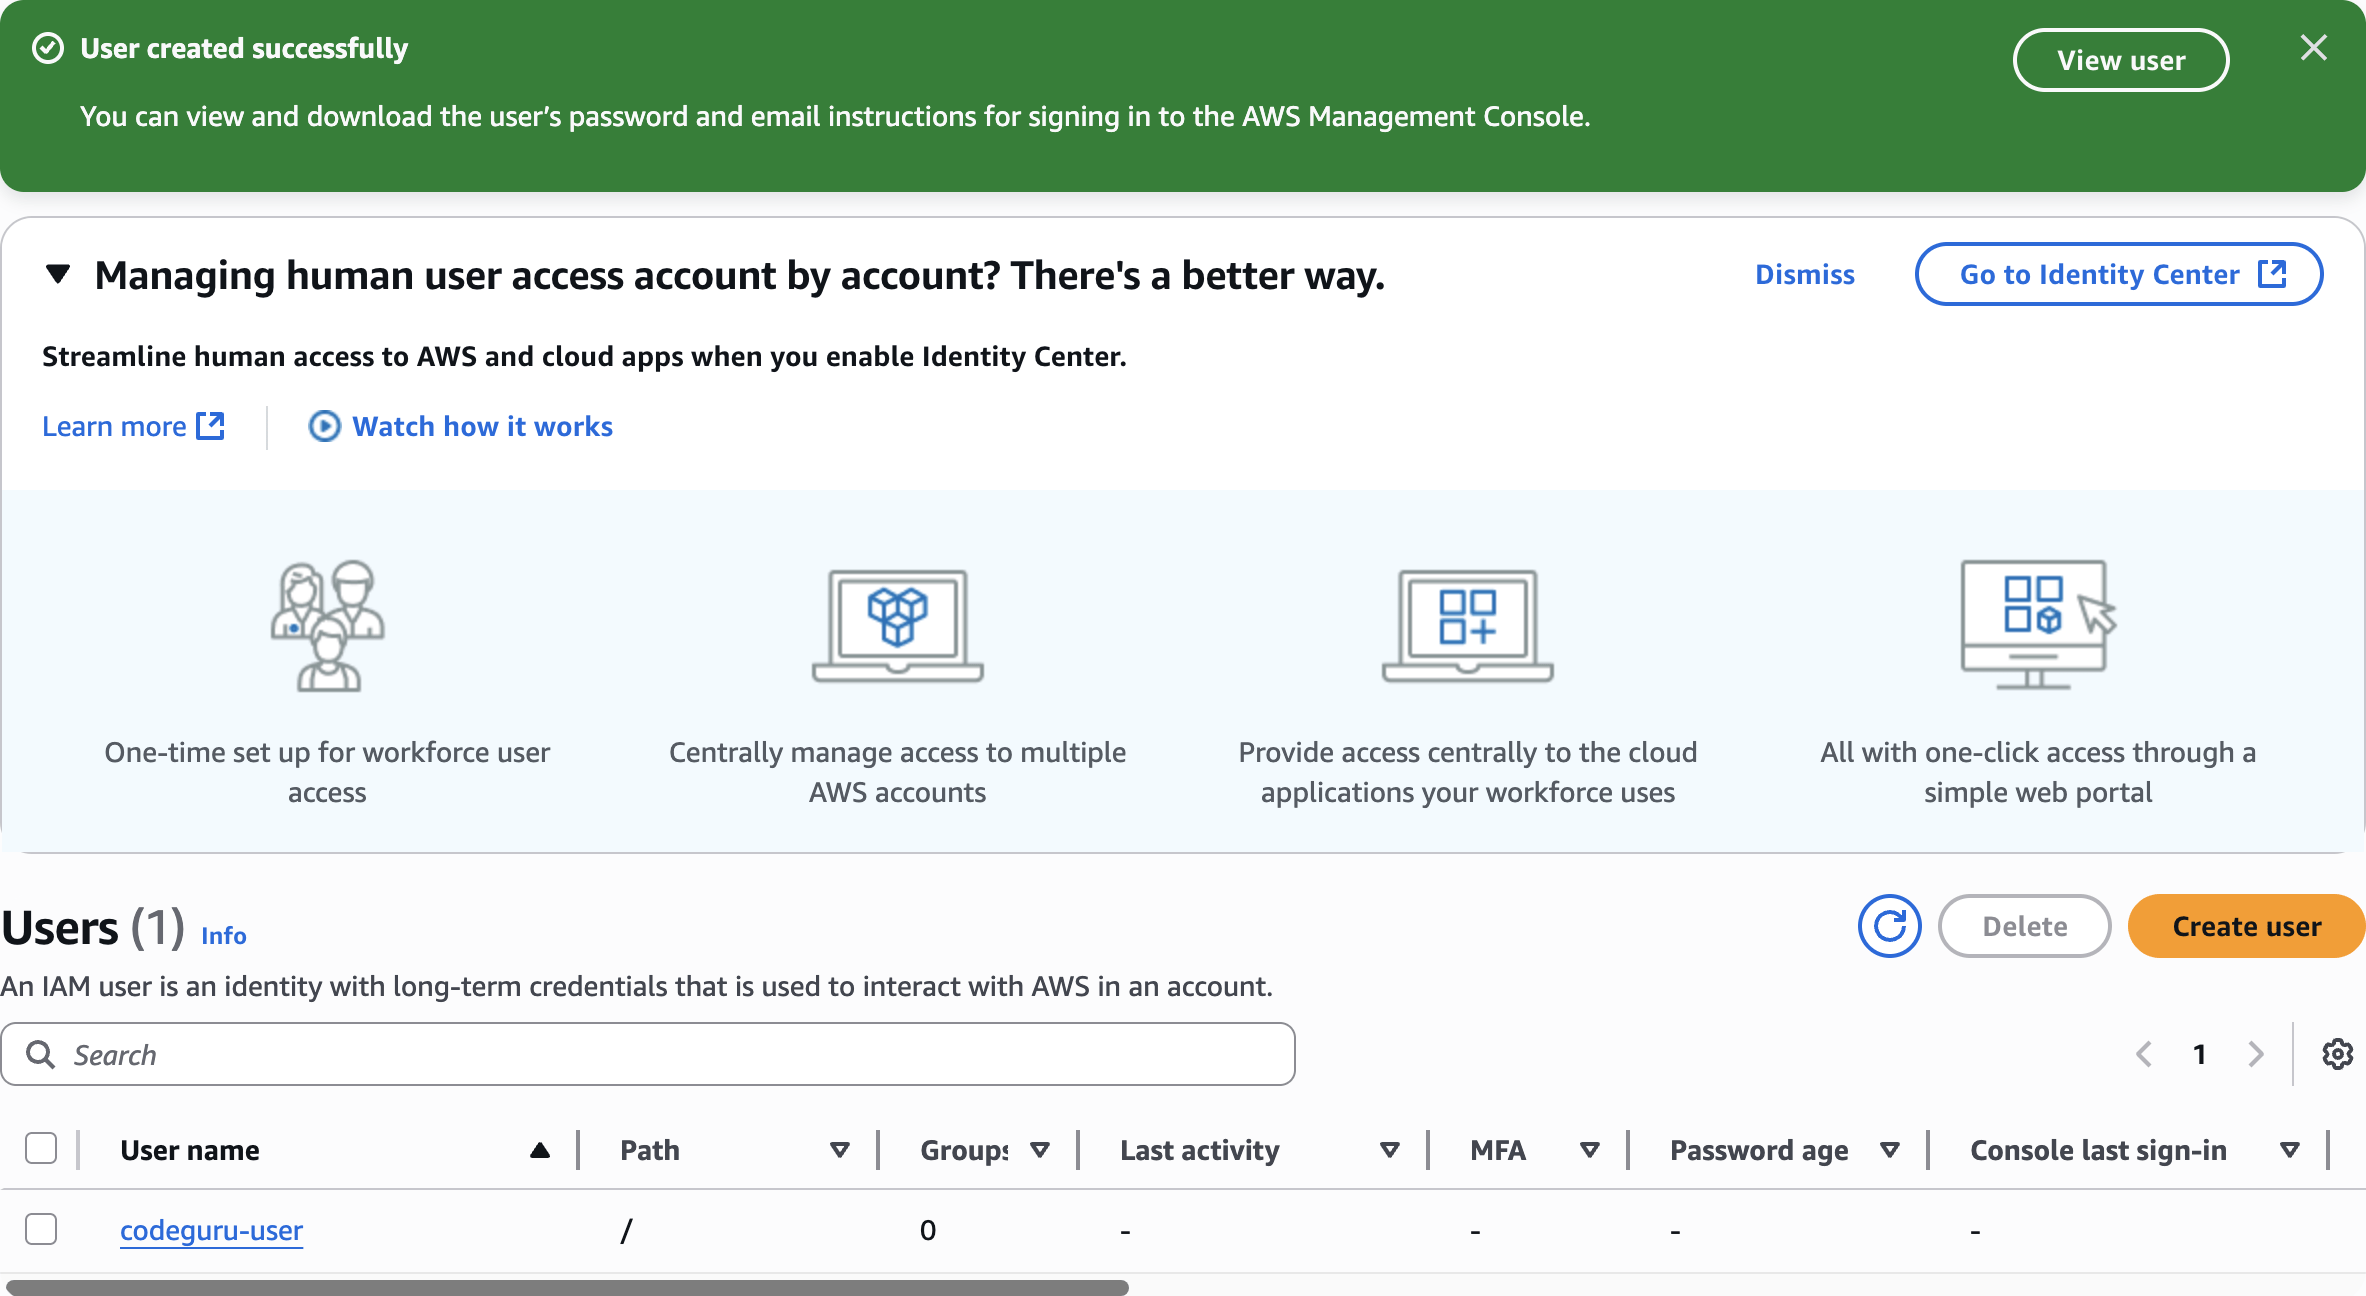
Task: Open the codeguru-user link
Action: click(x=211, y=1230)
